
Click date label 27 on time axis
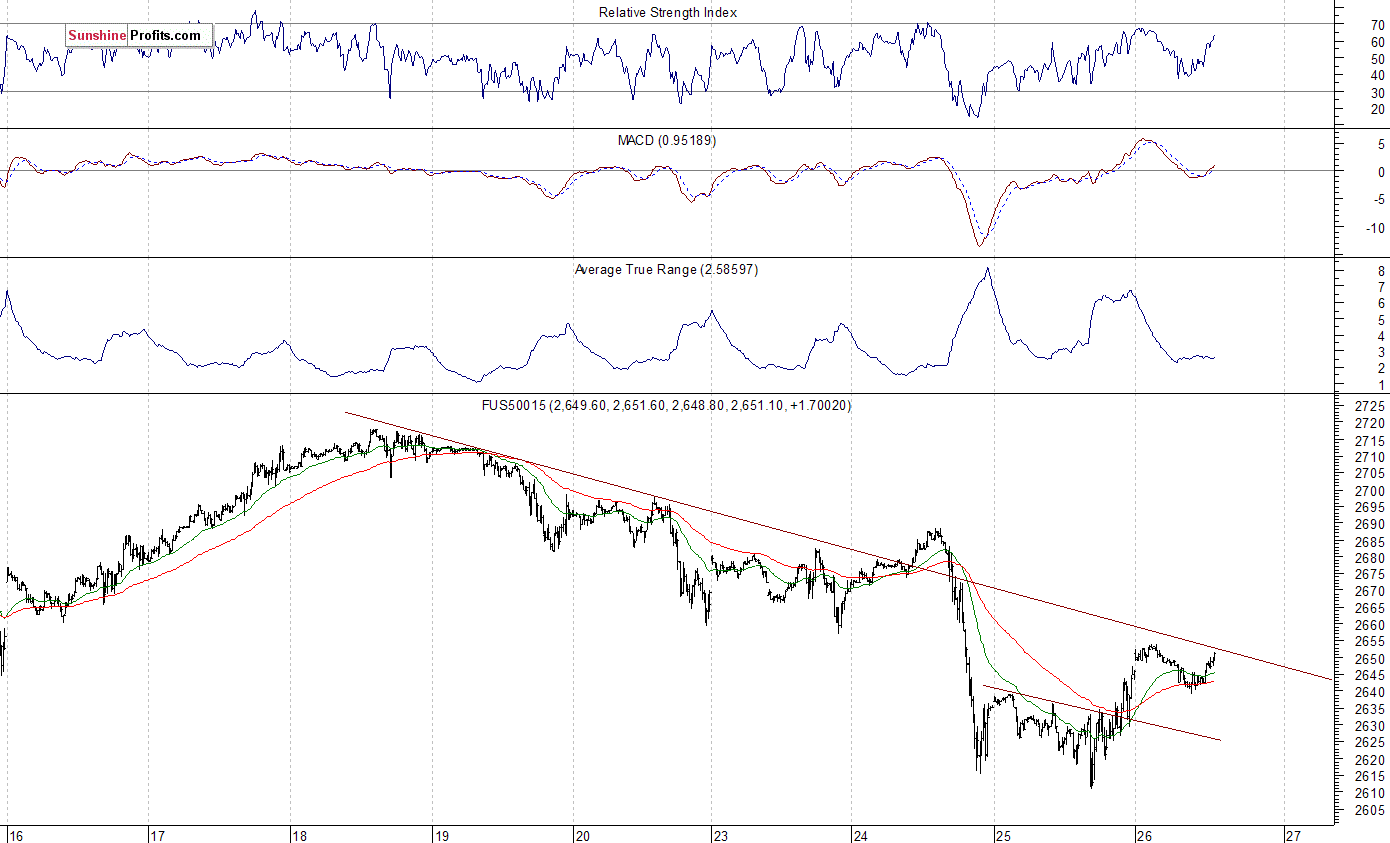click(x=1292, y=834)
